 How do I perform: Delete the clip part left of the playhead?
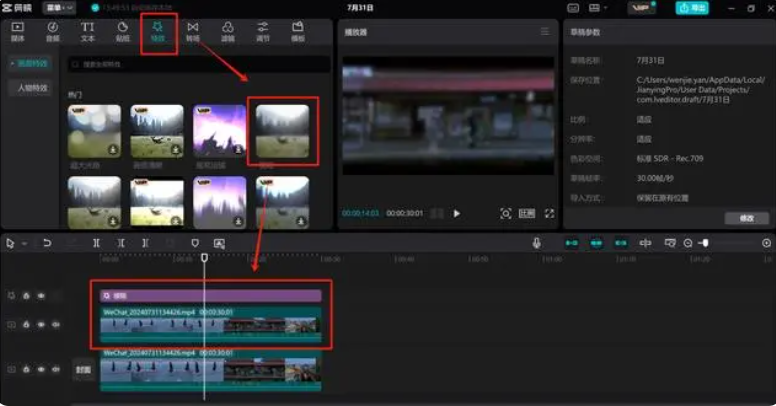coord(121,243)
